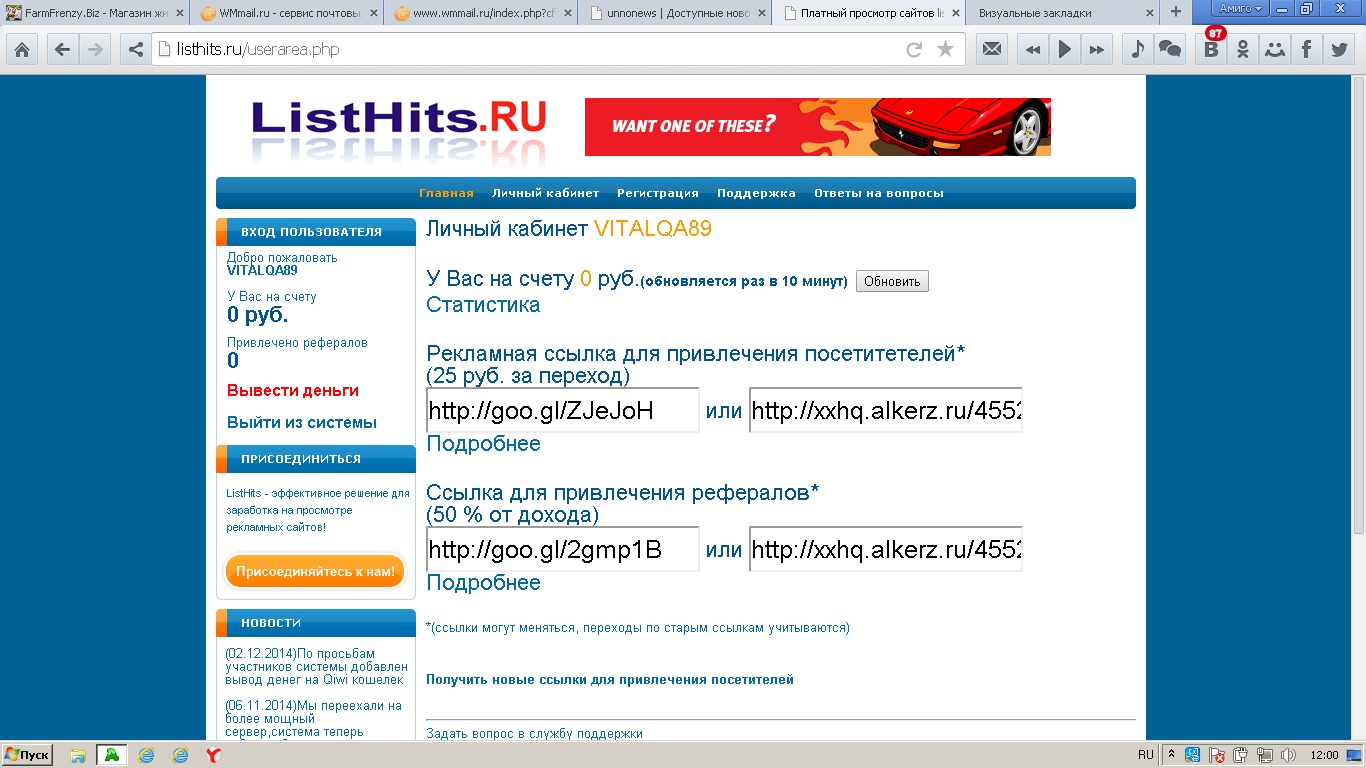Open VKontakte notifications icon
This screenshot has width=1366, height=768.
pos(1211,49)
